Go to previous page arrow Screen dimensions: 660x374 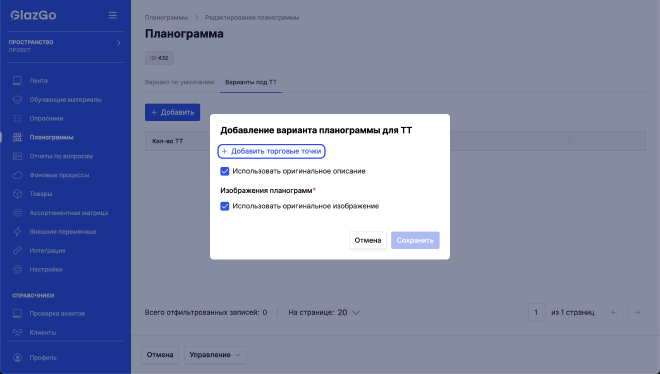tap(614, 313)
